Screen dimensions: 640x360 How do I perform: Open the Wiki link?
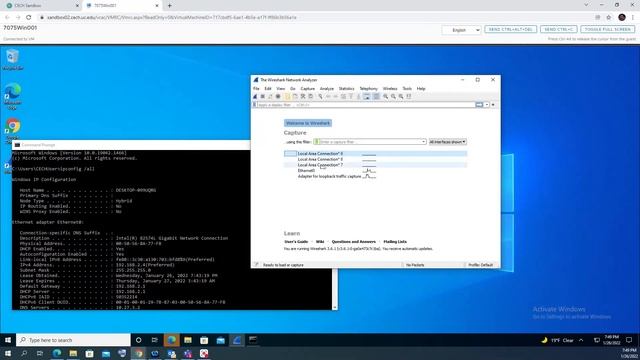click(320, 242)
